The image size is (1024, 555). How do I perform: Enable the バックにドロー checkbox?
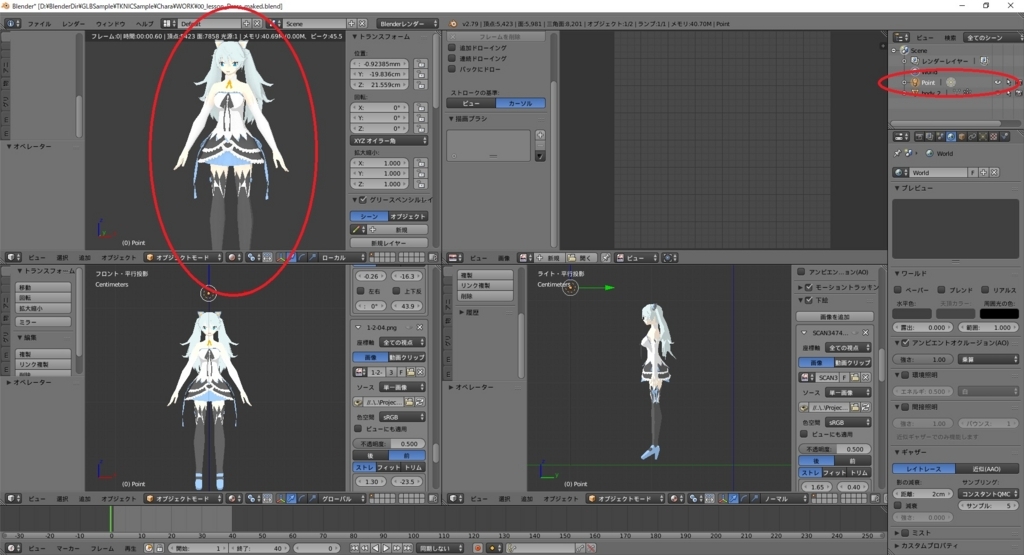click(451, 69)
